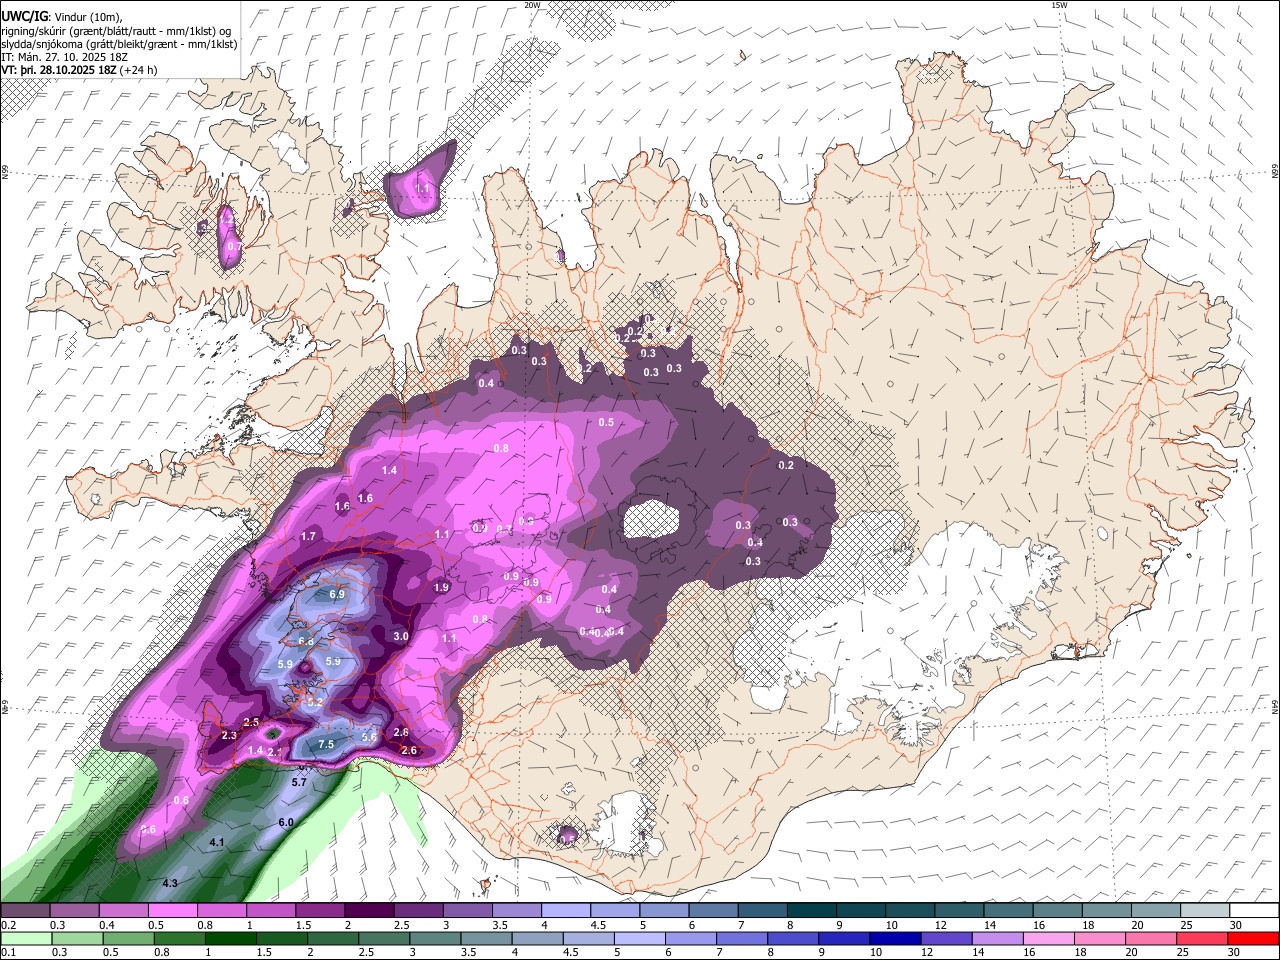Click the 7.5 precipitation value on the map
The height and width of the screenshot is (960, 1280).
pos(326,745)
